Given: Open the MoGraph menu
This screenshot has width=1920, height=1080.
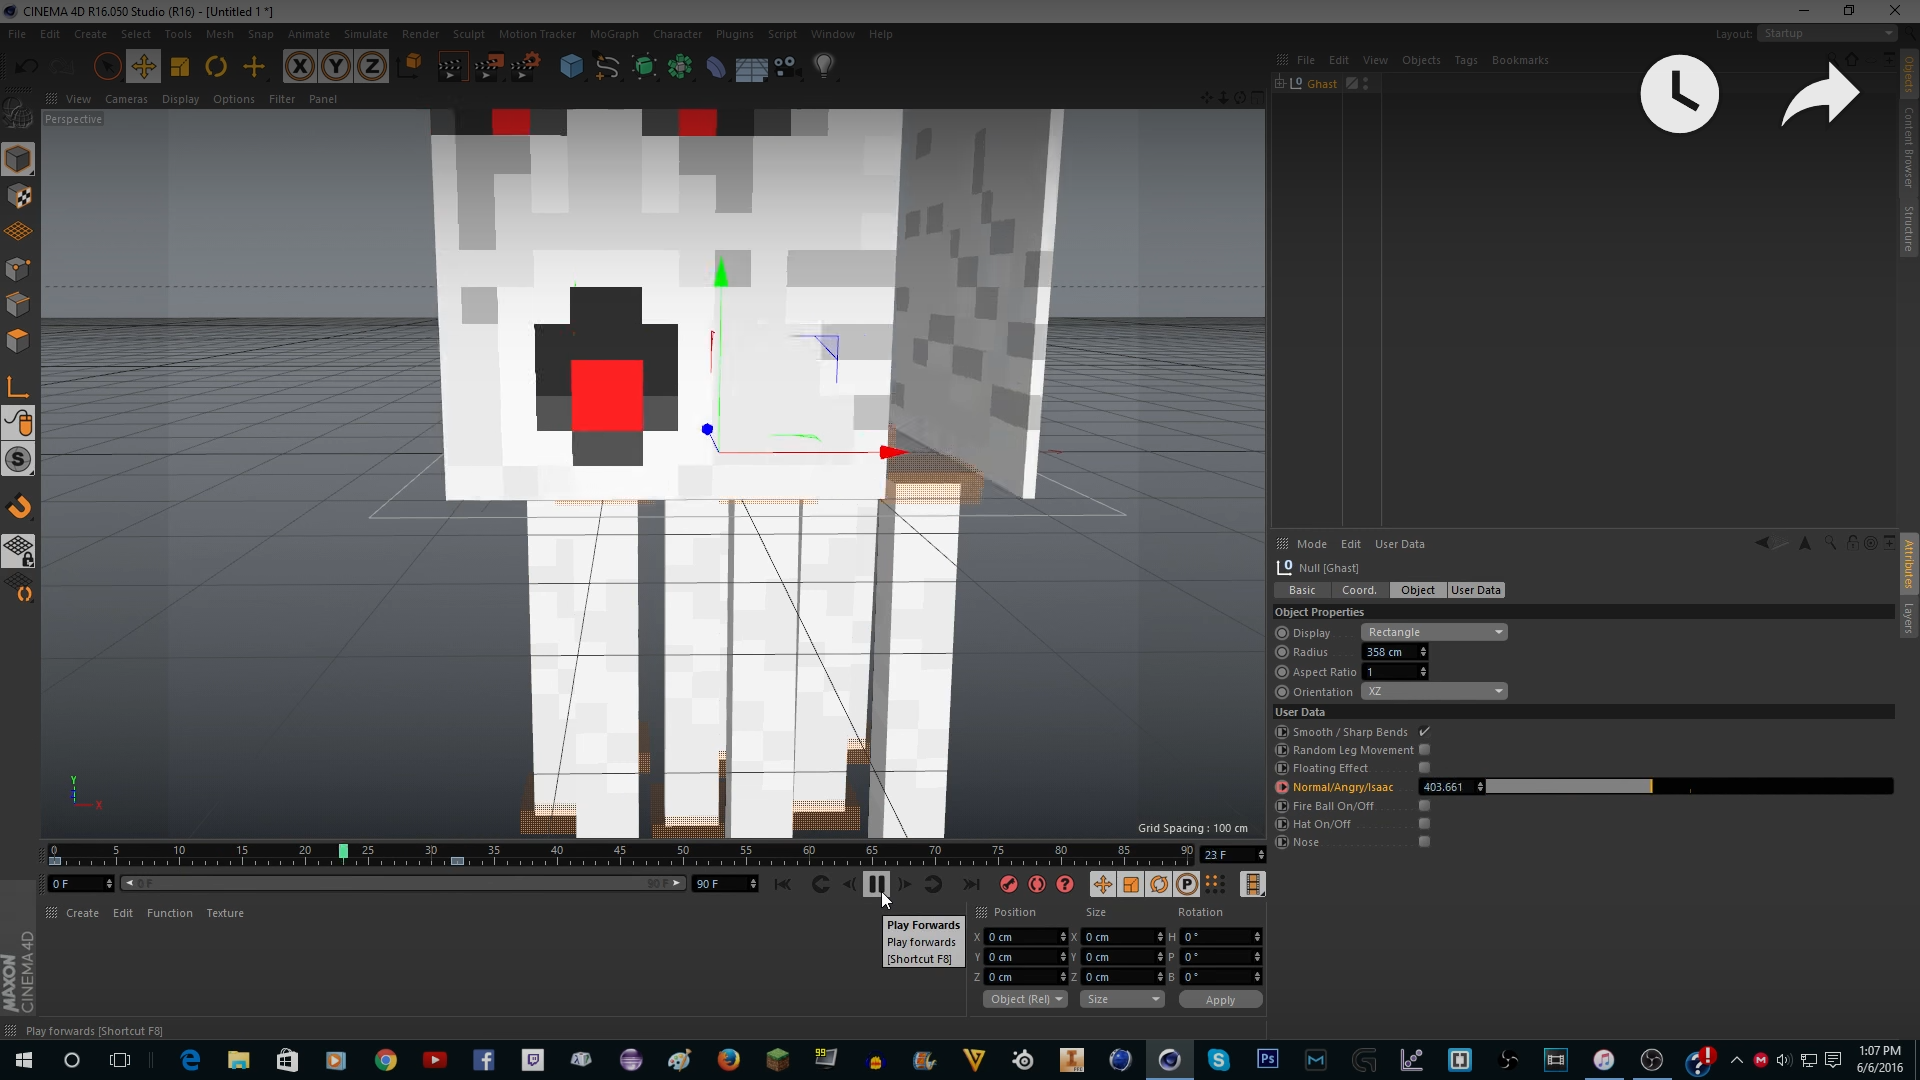Looking at the screenshot, I should pos(613,34).
